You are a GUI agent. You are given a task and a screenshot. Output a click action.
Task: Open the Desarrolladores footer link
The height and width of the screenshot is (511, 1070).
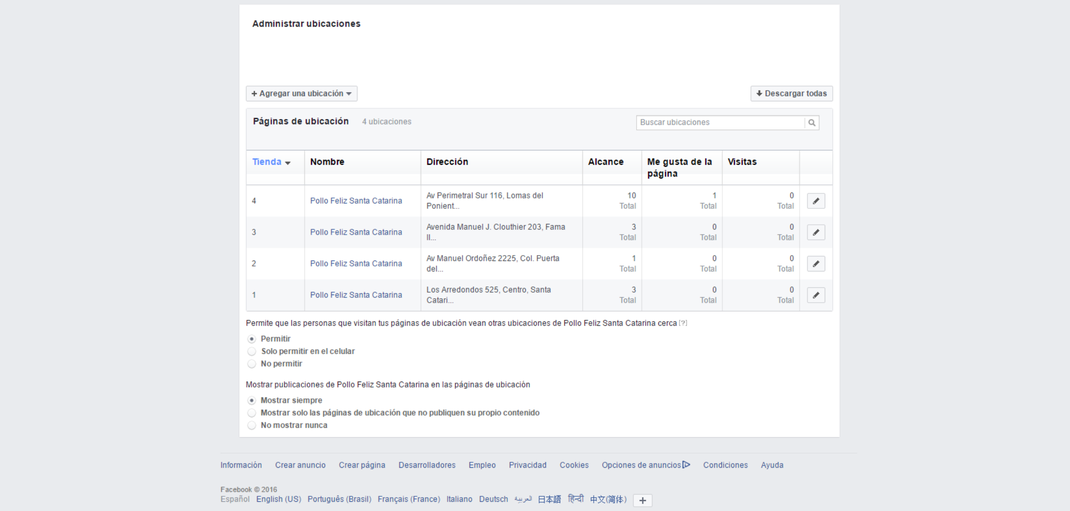[427, 465]
